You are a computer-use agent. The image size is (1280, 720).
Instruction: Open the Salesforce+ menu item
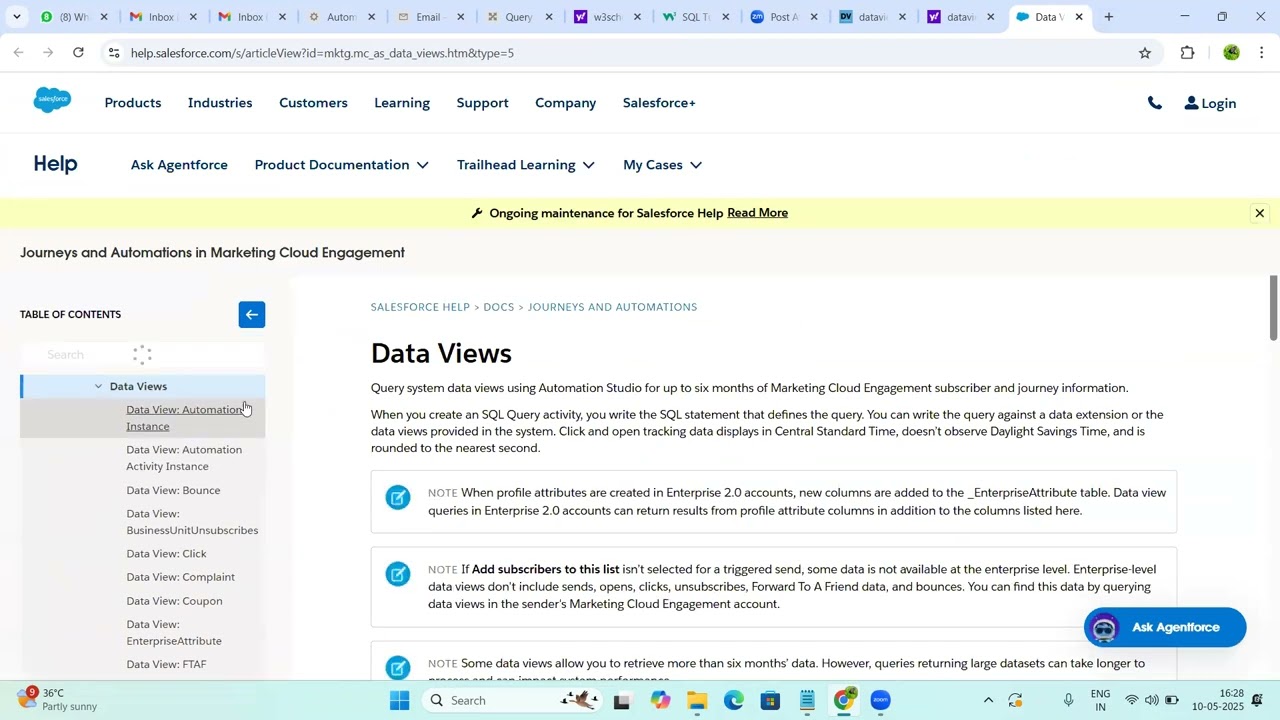(x=659, y=103)
